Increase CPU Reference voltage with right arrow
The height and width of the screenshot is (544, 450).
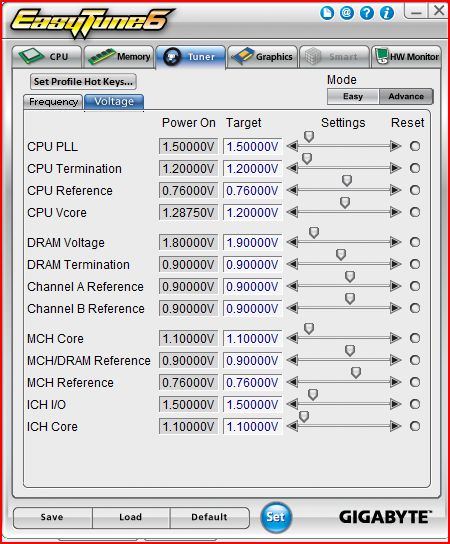point(395,190)
